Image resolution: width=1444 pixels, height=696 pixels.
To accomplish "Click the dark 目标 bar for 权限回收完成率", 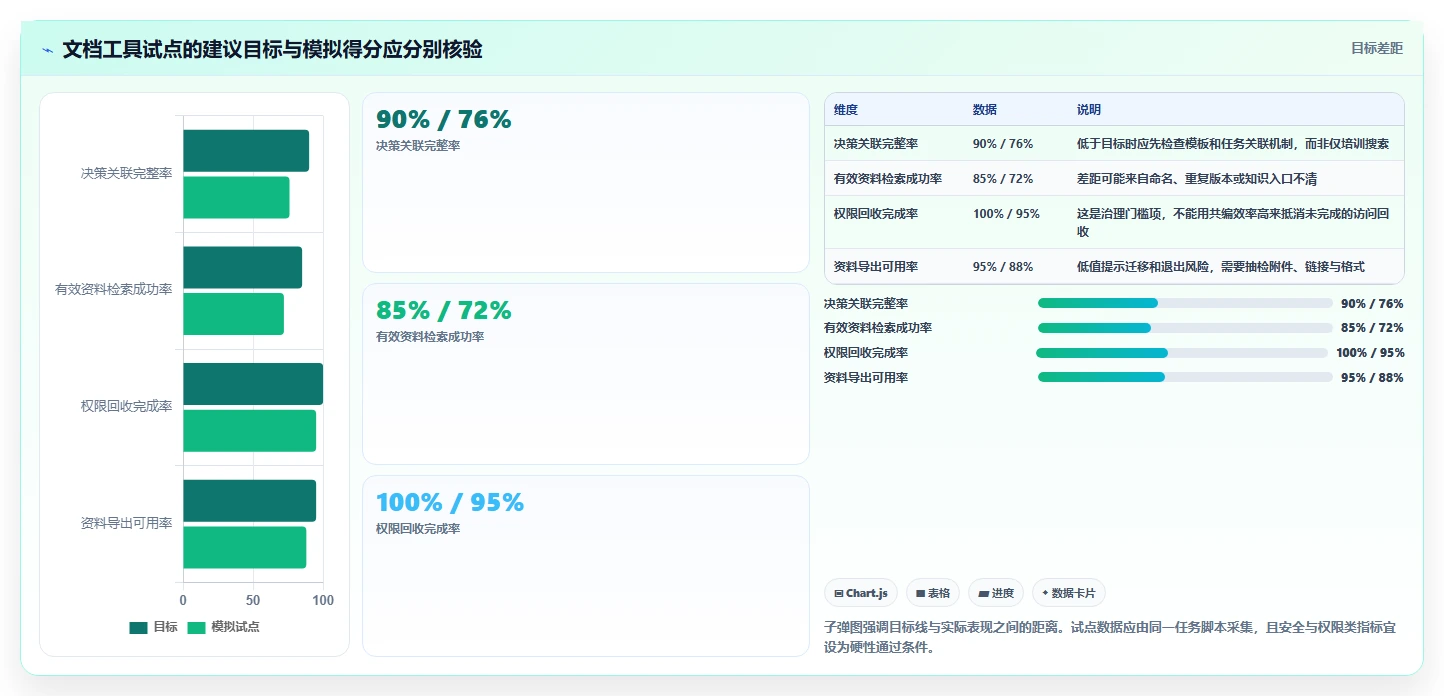I will (253, 384).
